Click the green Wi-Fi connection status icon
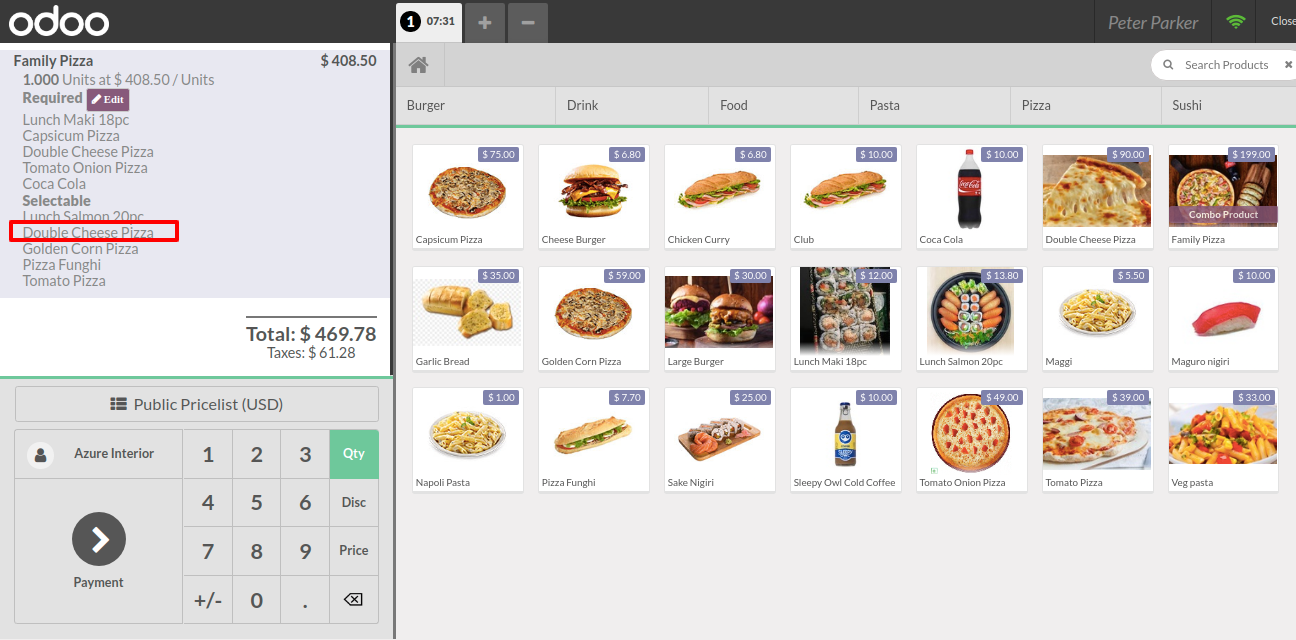Screen dimensions: 1296x640 pyautogui.click(x=1236, y=22)
